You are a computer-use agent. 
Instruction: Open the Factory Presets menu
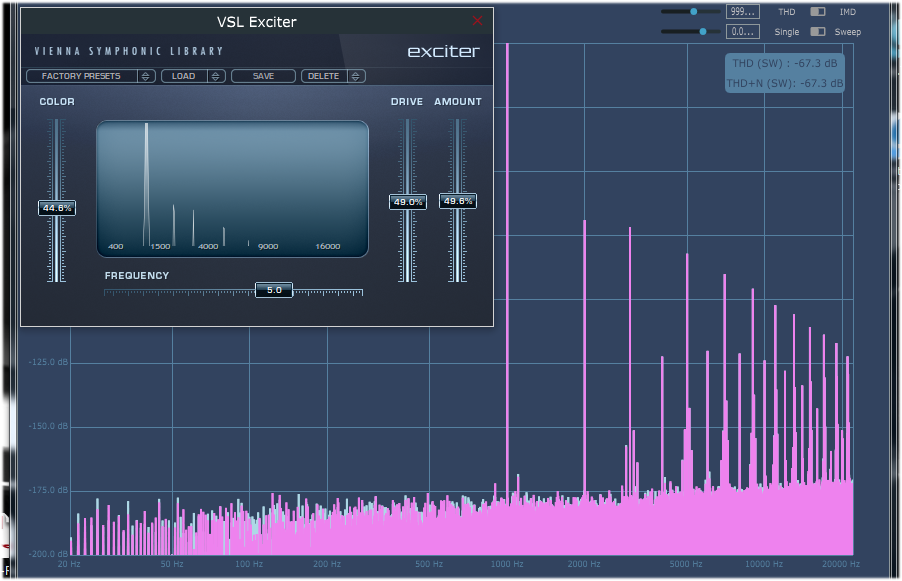coord(81,76)
